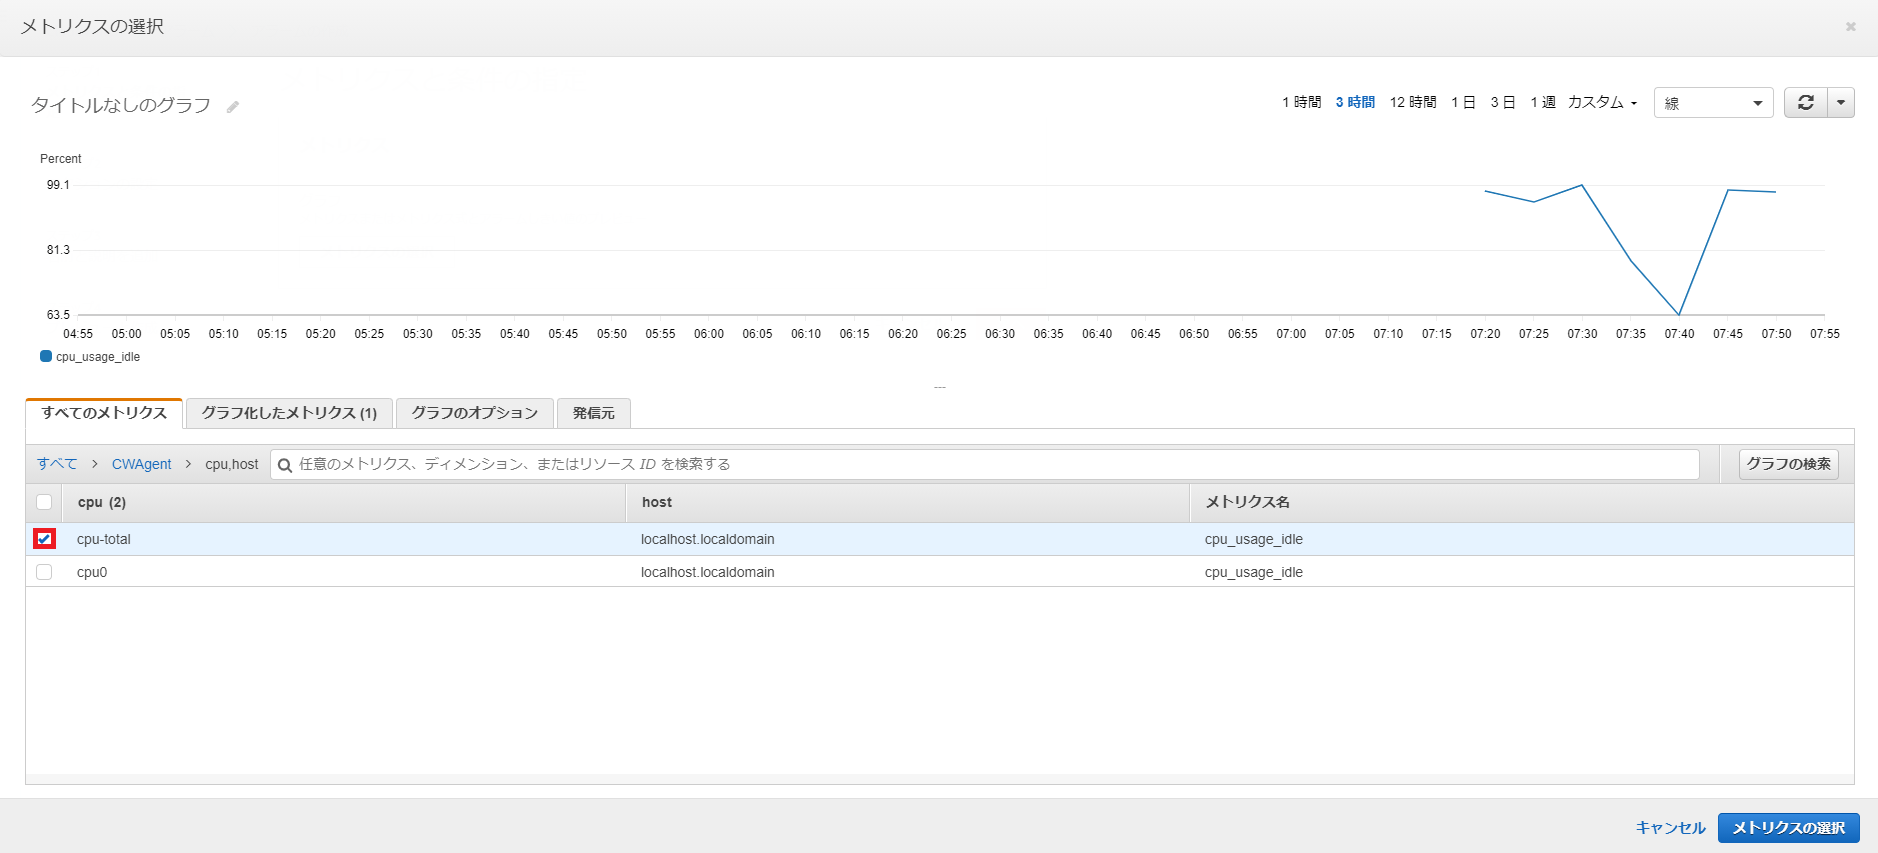Check the cpu0 metric checkbox
This screenshot has width=1878, height=853.
coord(44,572)
